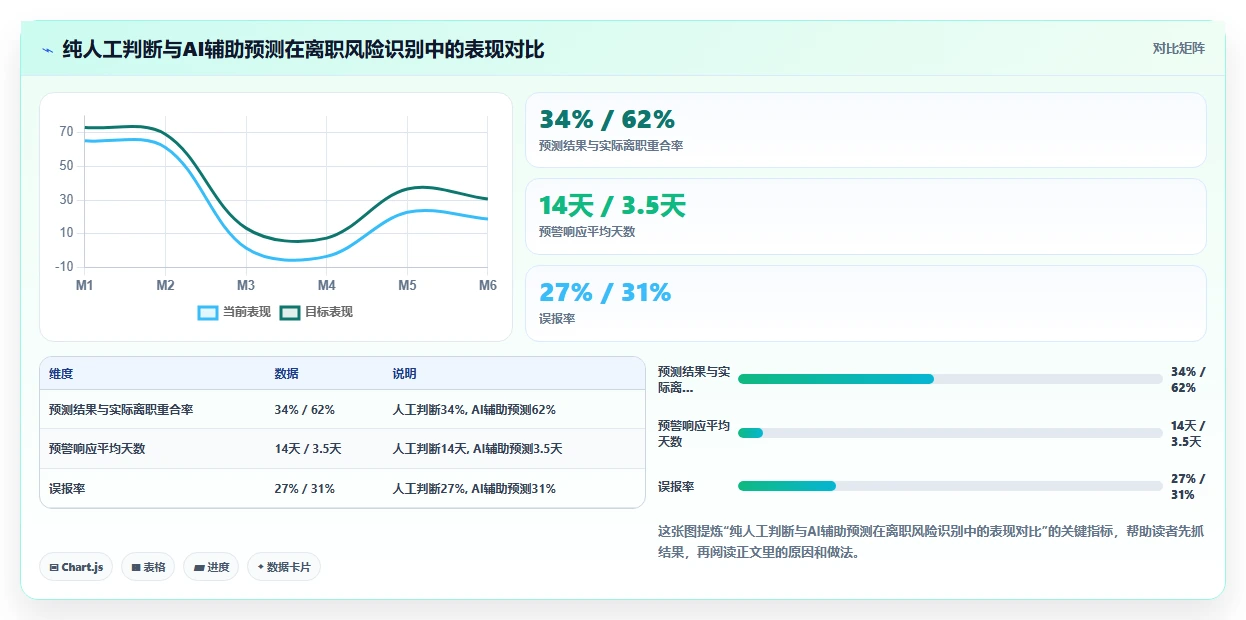Click table cell 34% / 62%

pyautogui.click(x=304, y=410)
